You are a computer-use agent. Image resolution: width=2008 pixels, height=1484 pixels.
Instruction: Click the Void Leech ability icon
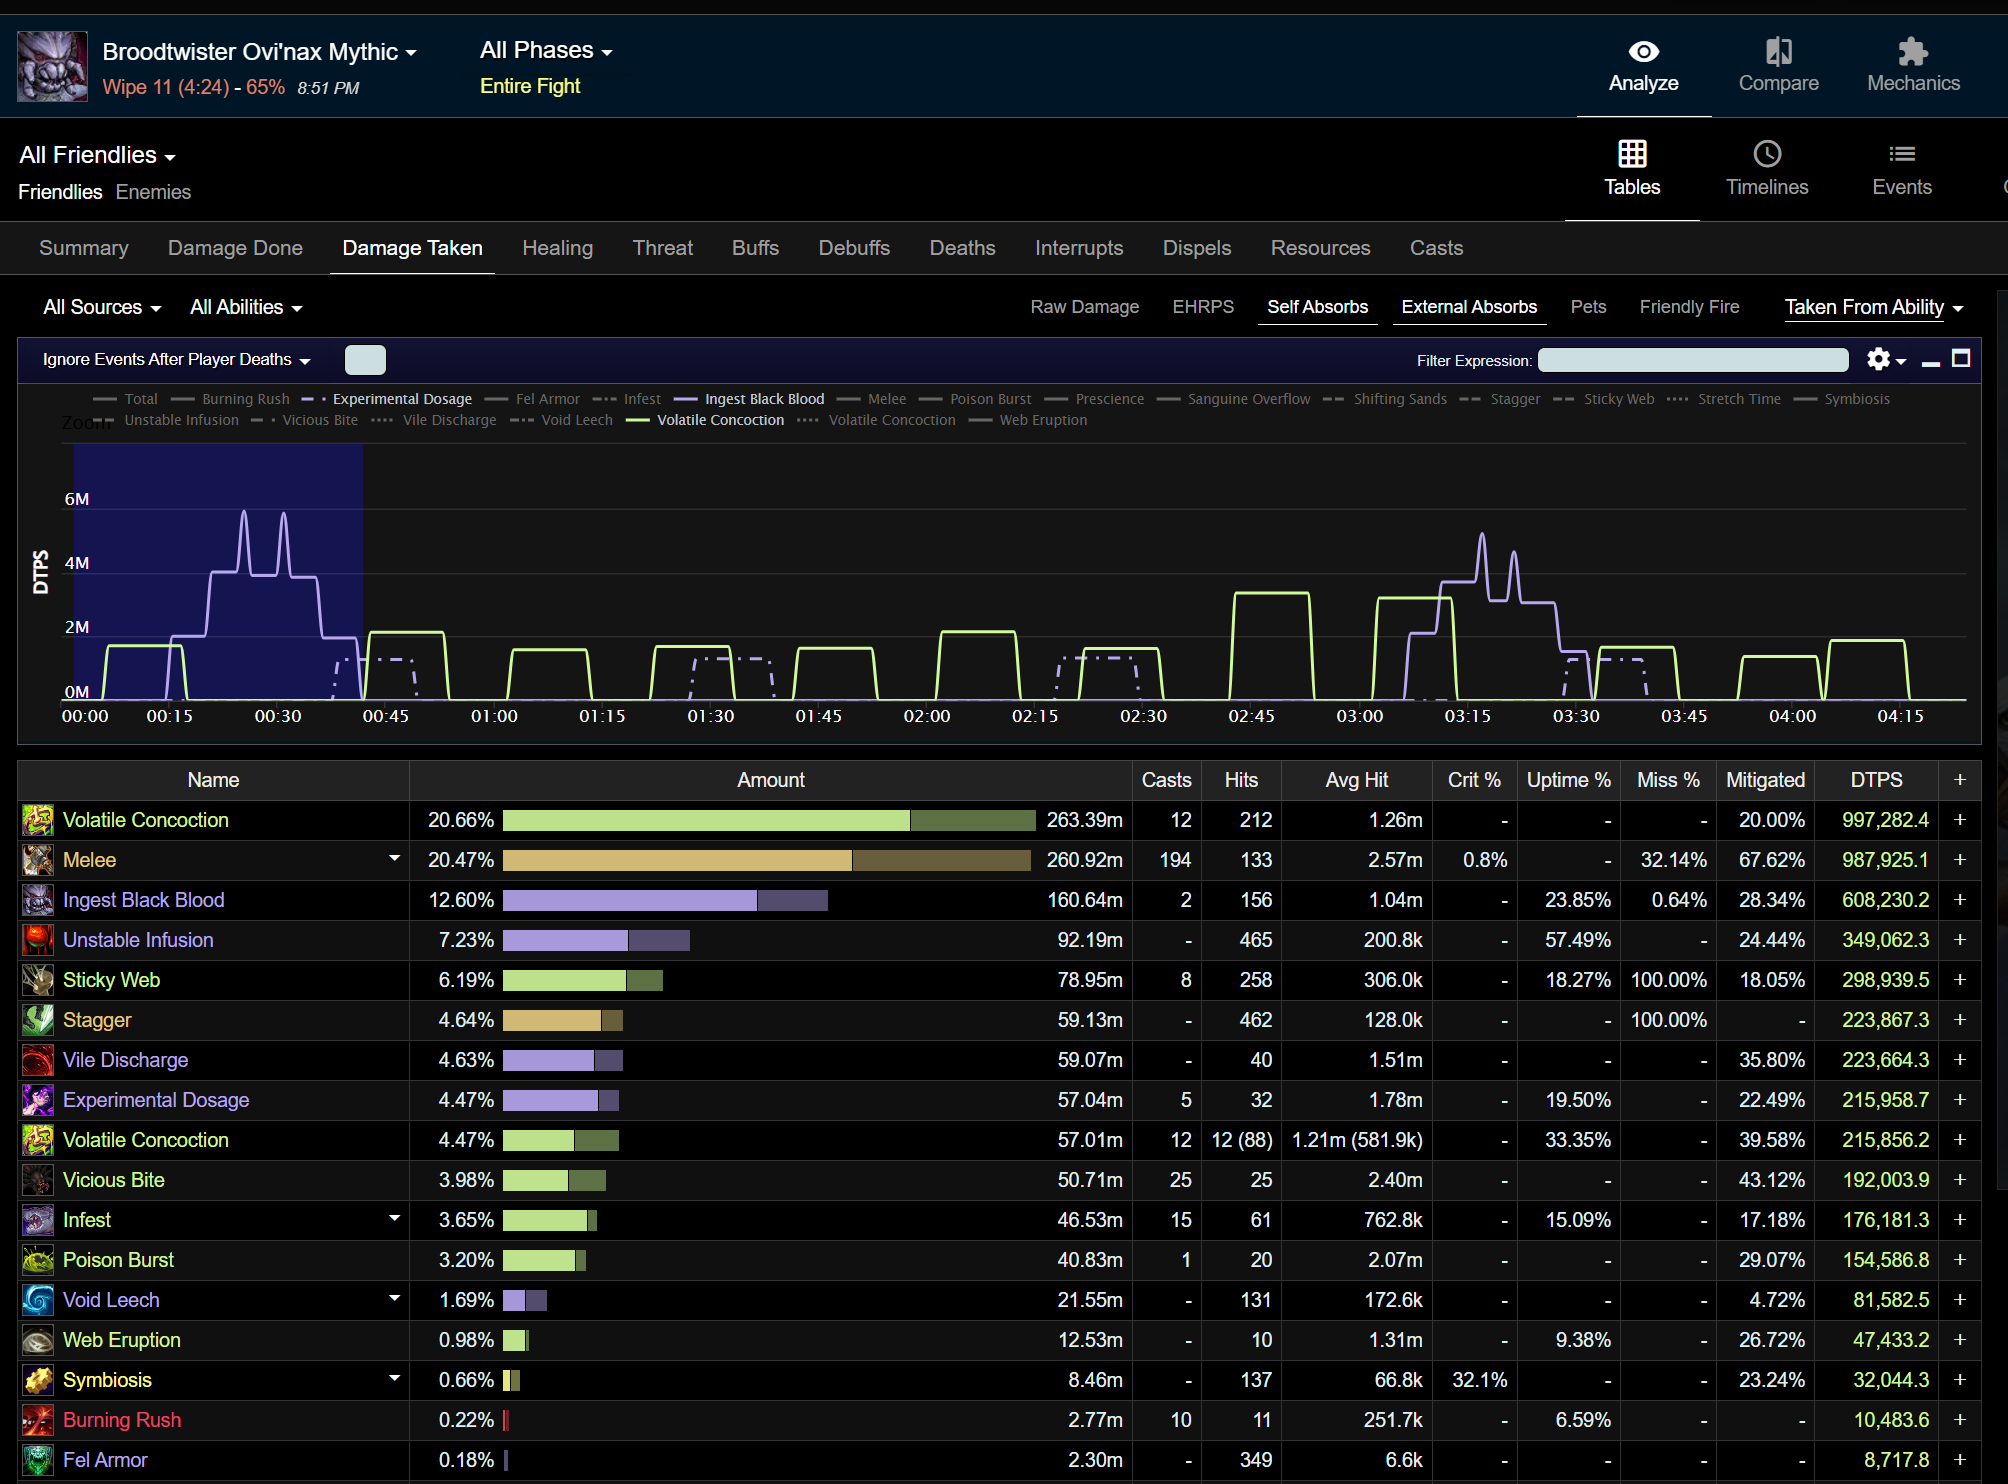(x=38, y=1300)
